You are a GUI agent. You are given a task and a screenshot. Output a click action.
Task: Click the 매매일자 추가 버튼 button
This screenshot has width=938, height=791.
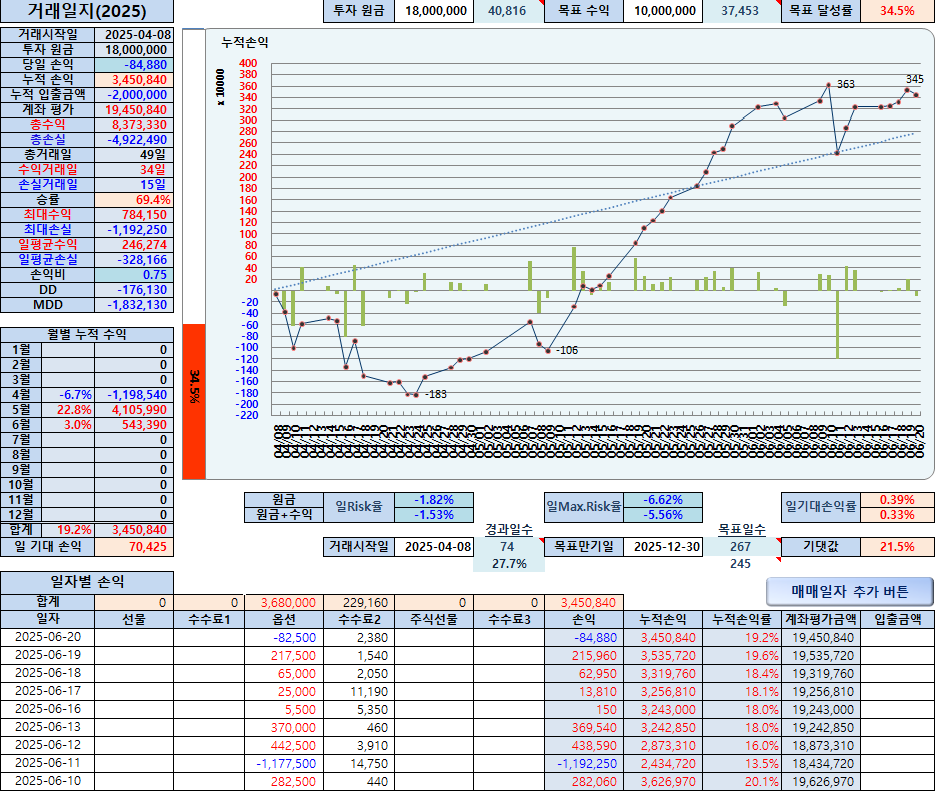(849, 592)
